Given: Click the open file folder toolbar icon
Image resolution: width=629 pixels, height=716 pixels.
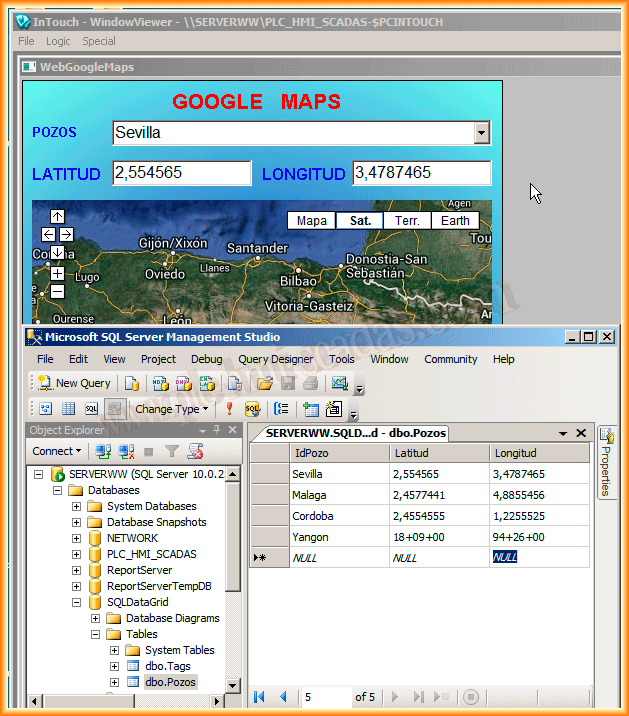Looking at the screenshot, I should (x=265, y=383).
